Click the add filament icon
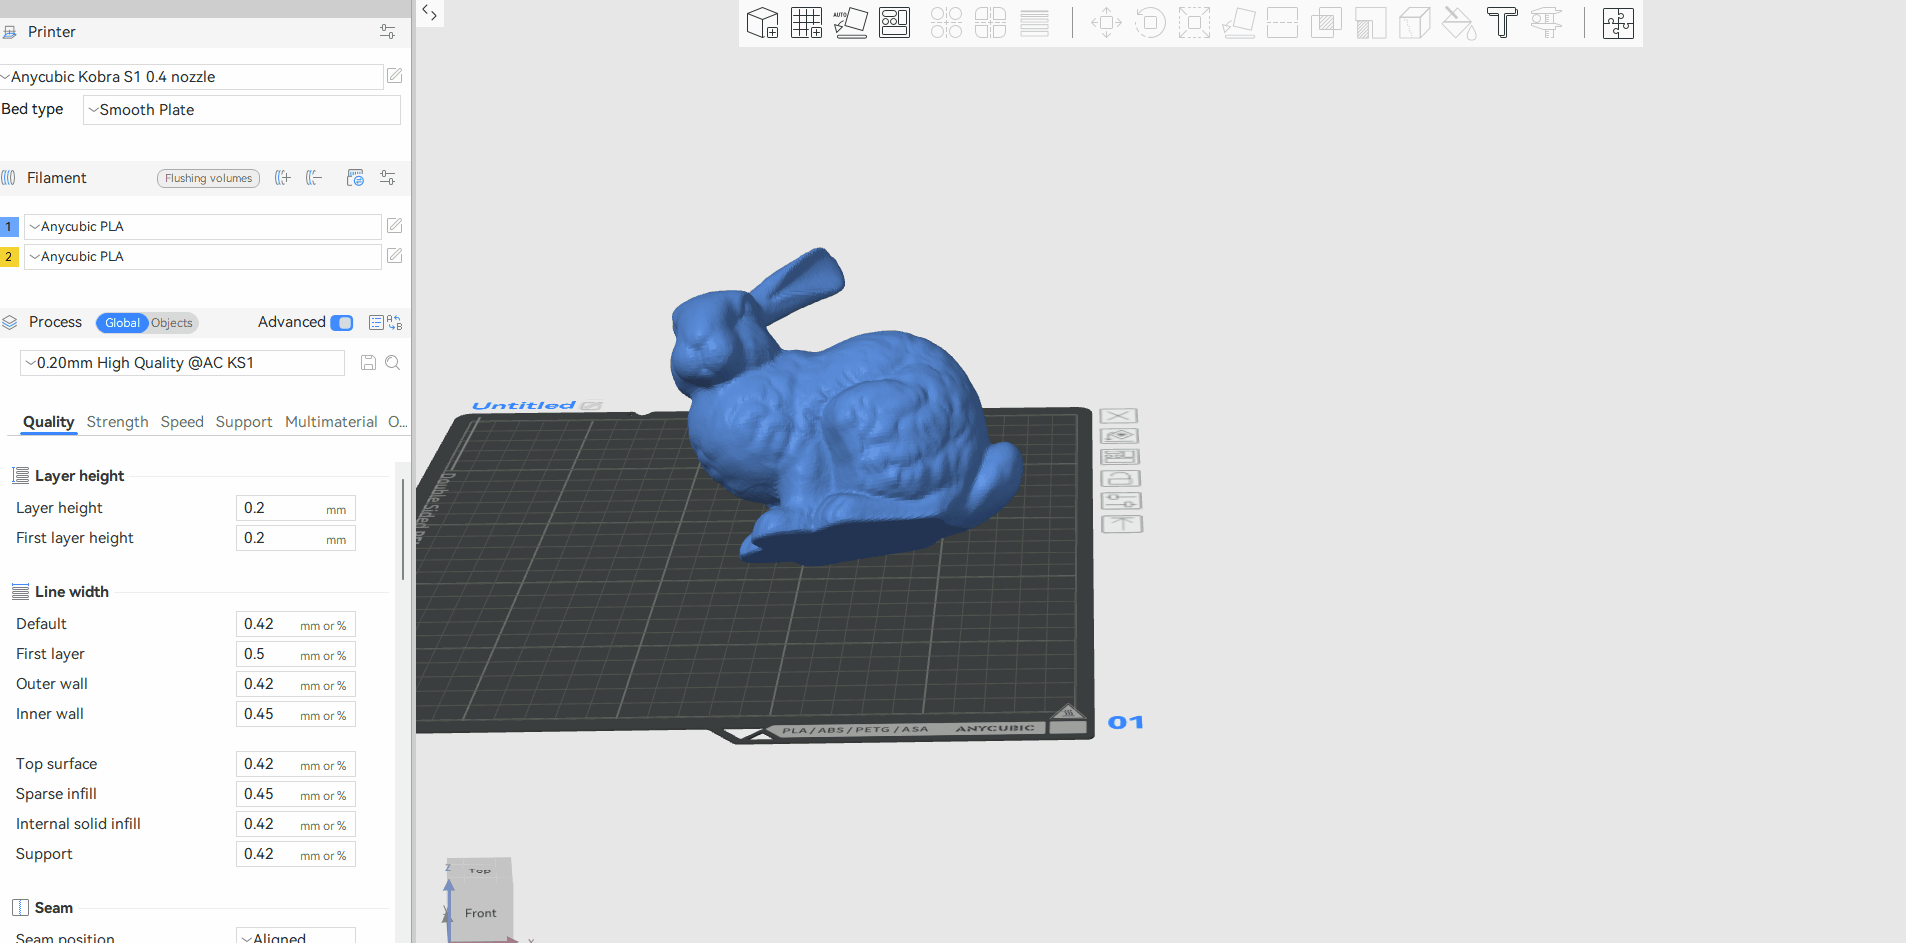The width and height of the screenshot is (1906, 943). pyautogui.click(x=283, y=178)
